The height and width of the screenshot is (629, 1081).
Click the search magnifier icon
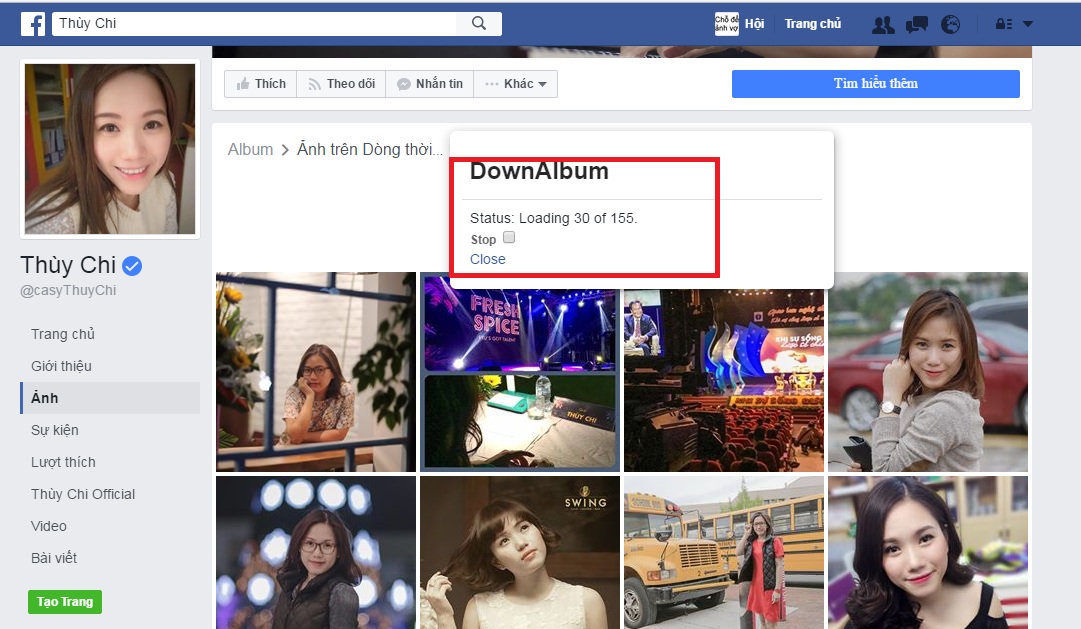click(x=477, y=22)
